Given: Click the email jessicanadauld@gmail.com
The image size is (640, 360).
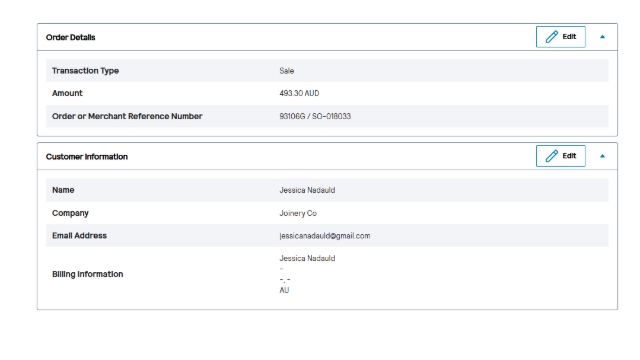Looking at the screenshot, I should point(324,236).
